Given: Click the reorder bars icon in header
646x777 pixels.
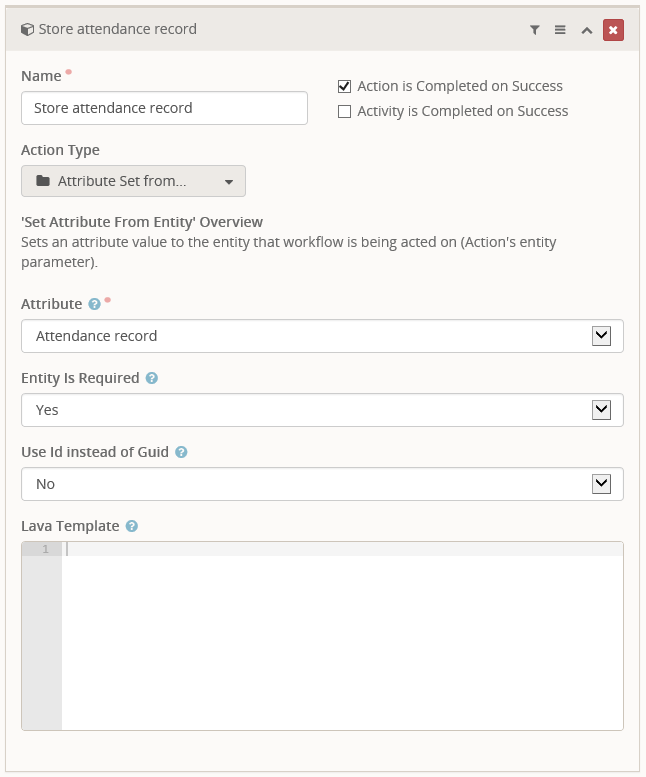Looking at the screenshot, I should click(x=561, y=30).
